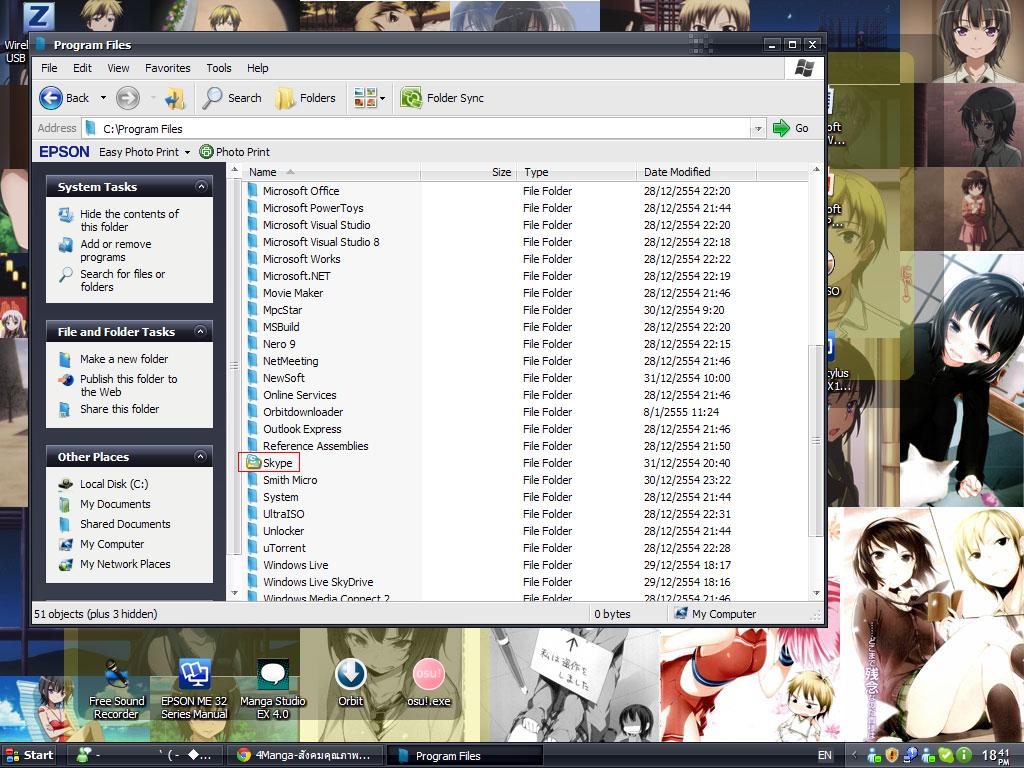Switch to 4Manga Chrome taskbar button
Screen dimensions: 1024x768
point(306,755)
